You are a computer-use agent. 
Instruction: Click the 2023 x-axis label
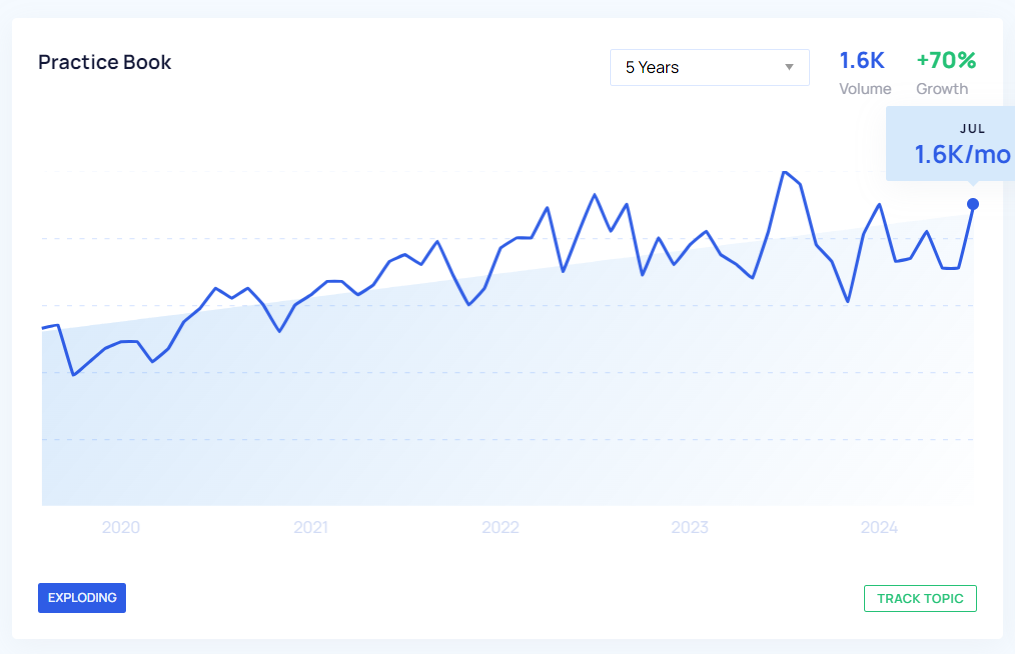[689, 528]
